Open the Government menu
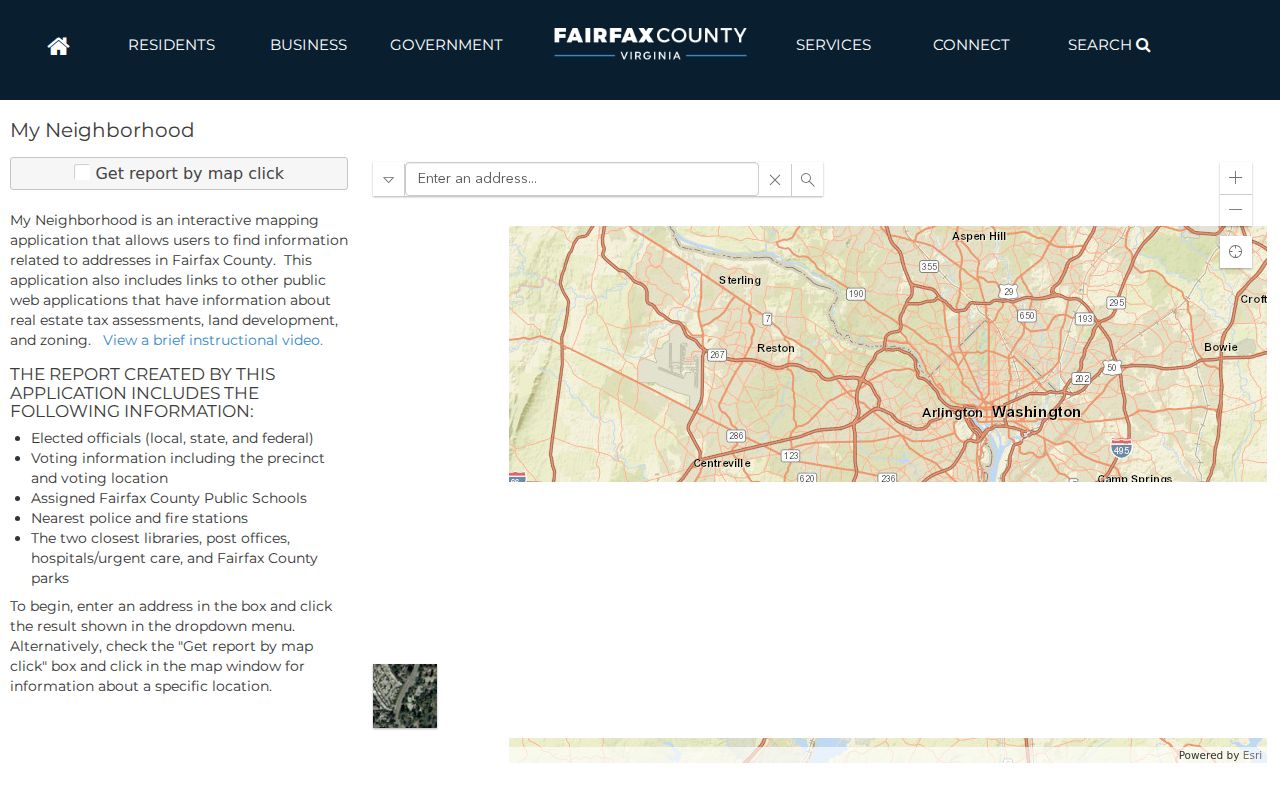This screenshot has height=800, width=1280. coord(446,45)
